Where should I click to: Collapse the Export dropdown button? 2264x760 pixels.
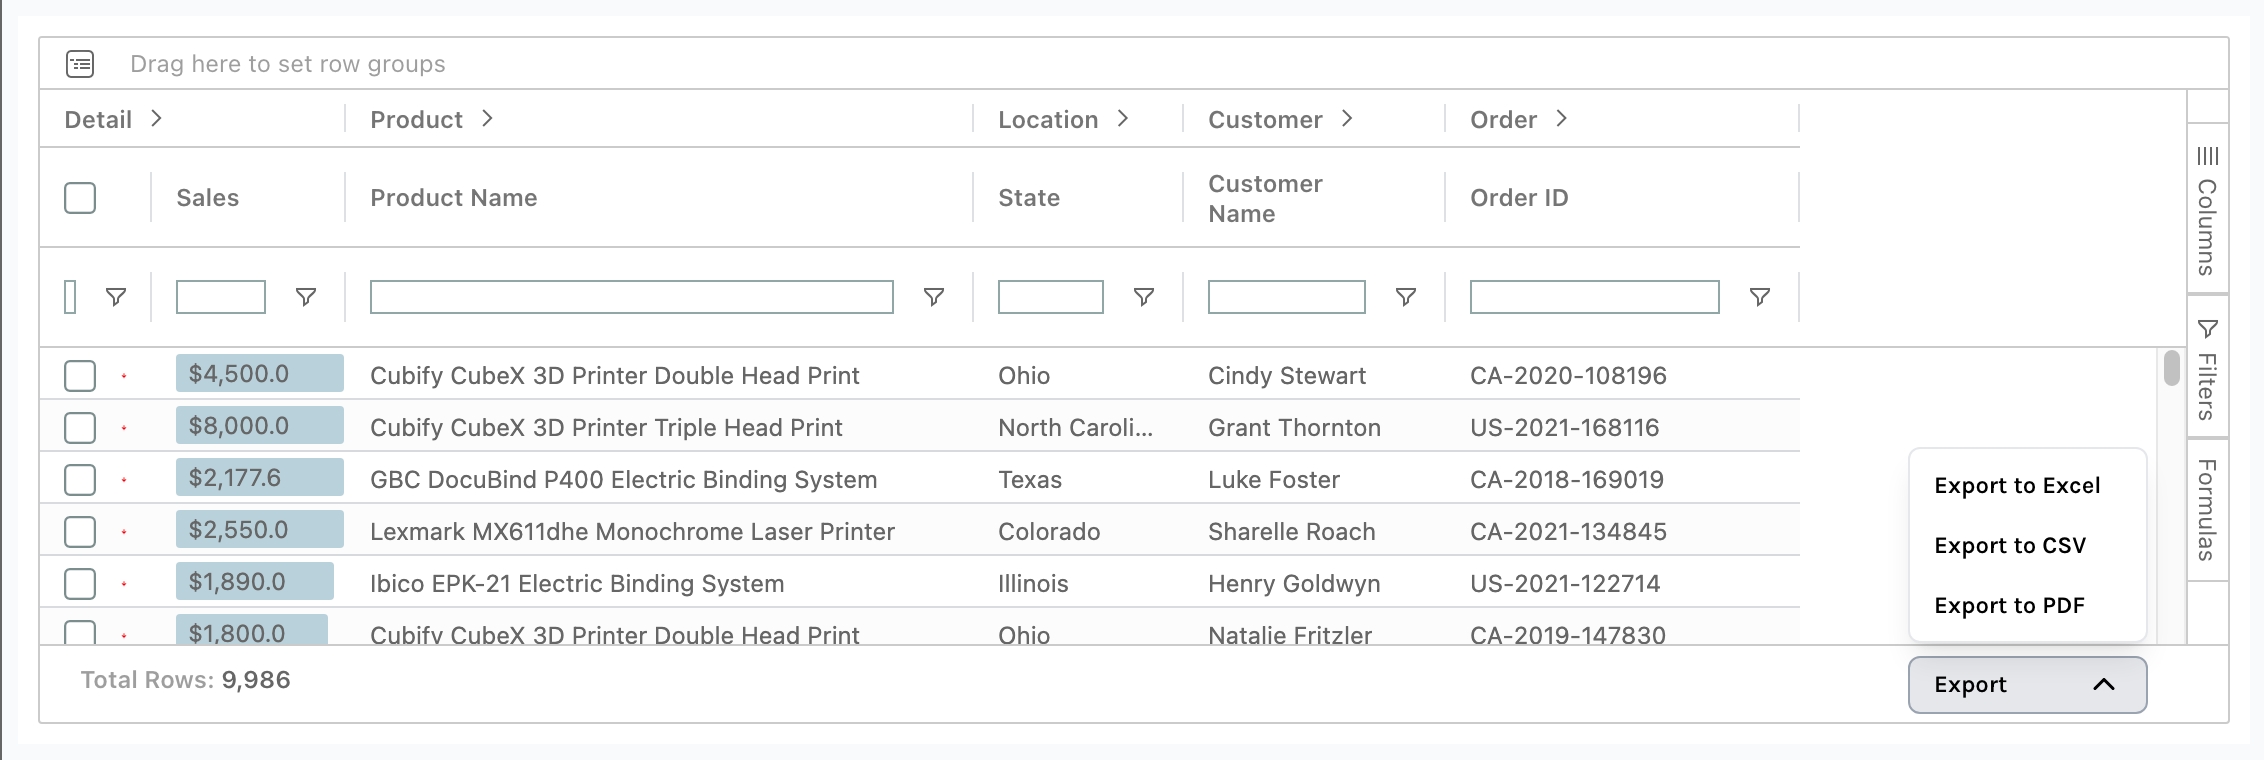(x=2027, y=684)
